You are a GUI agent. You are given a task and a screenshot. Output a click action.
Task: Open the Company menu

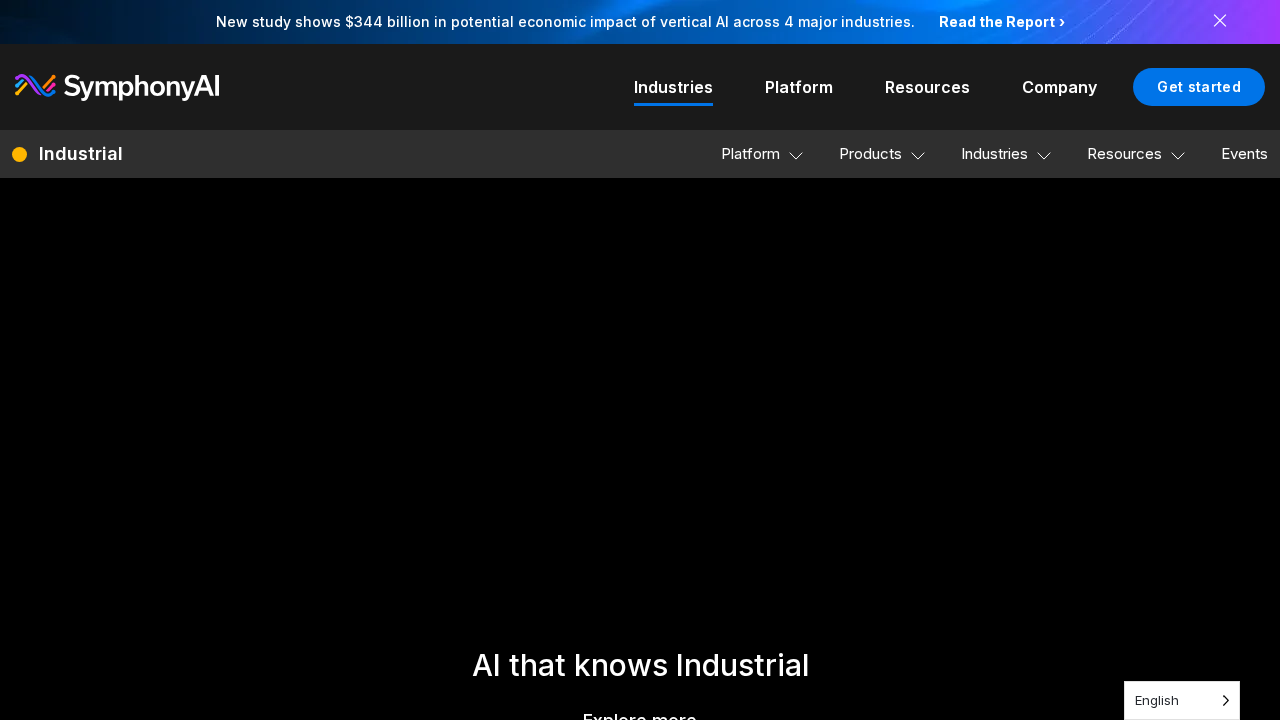pos(1059,87)
